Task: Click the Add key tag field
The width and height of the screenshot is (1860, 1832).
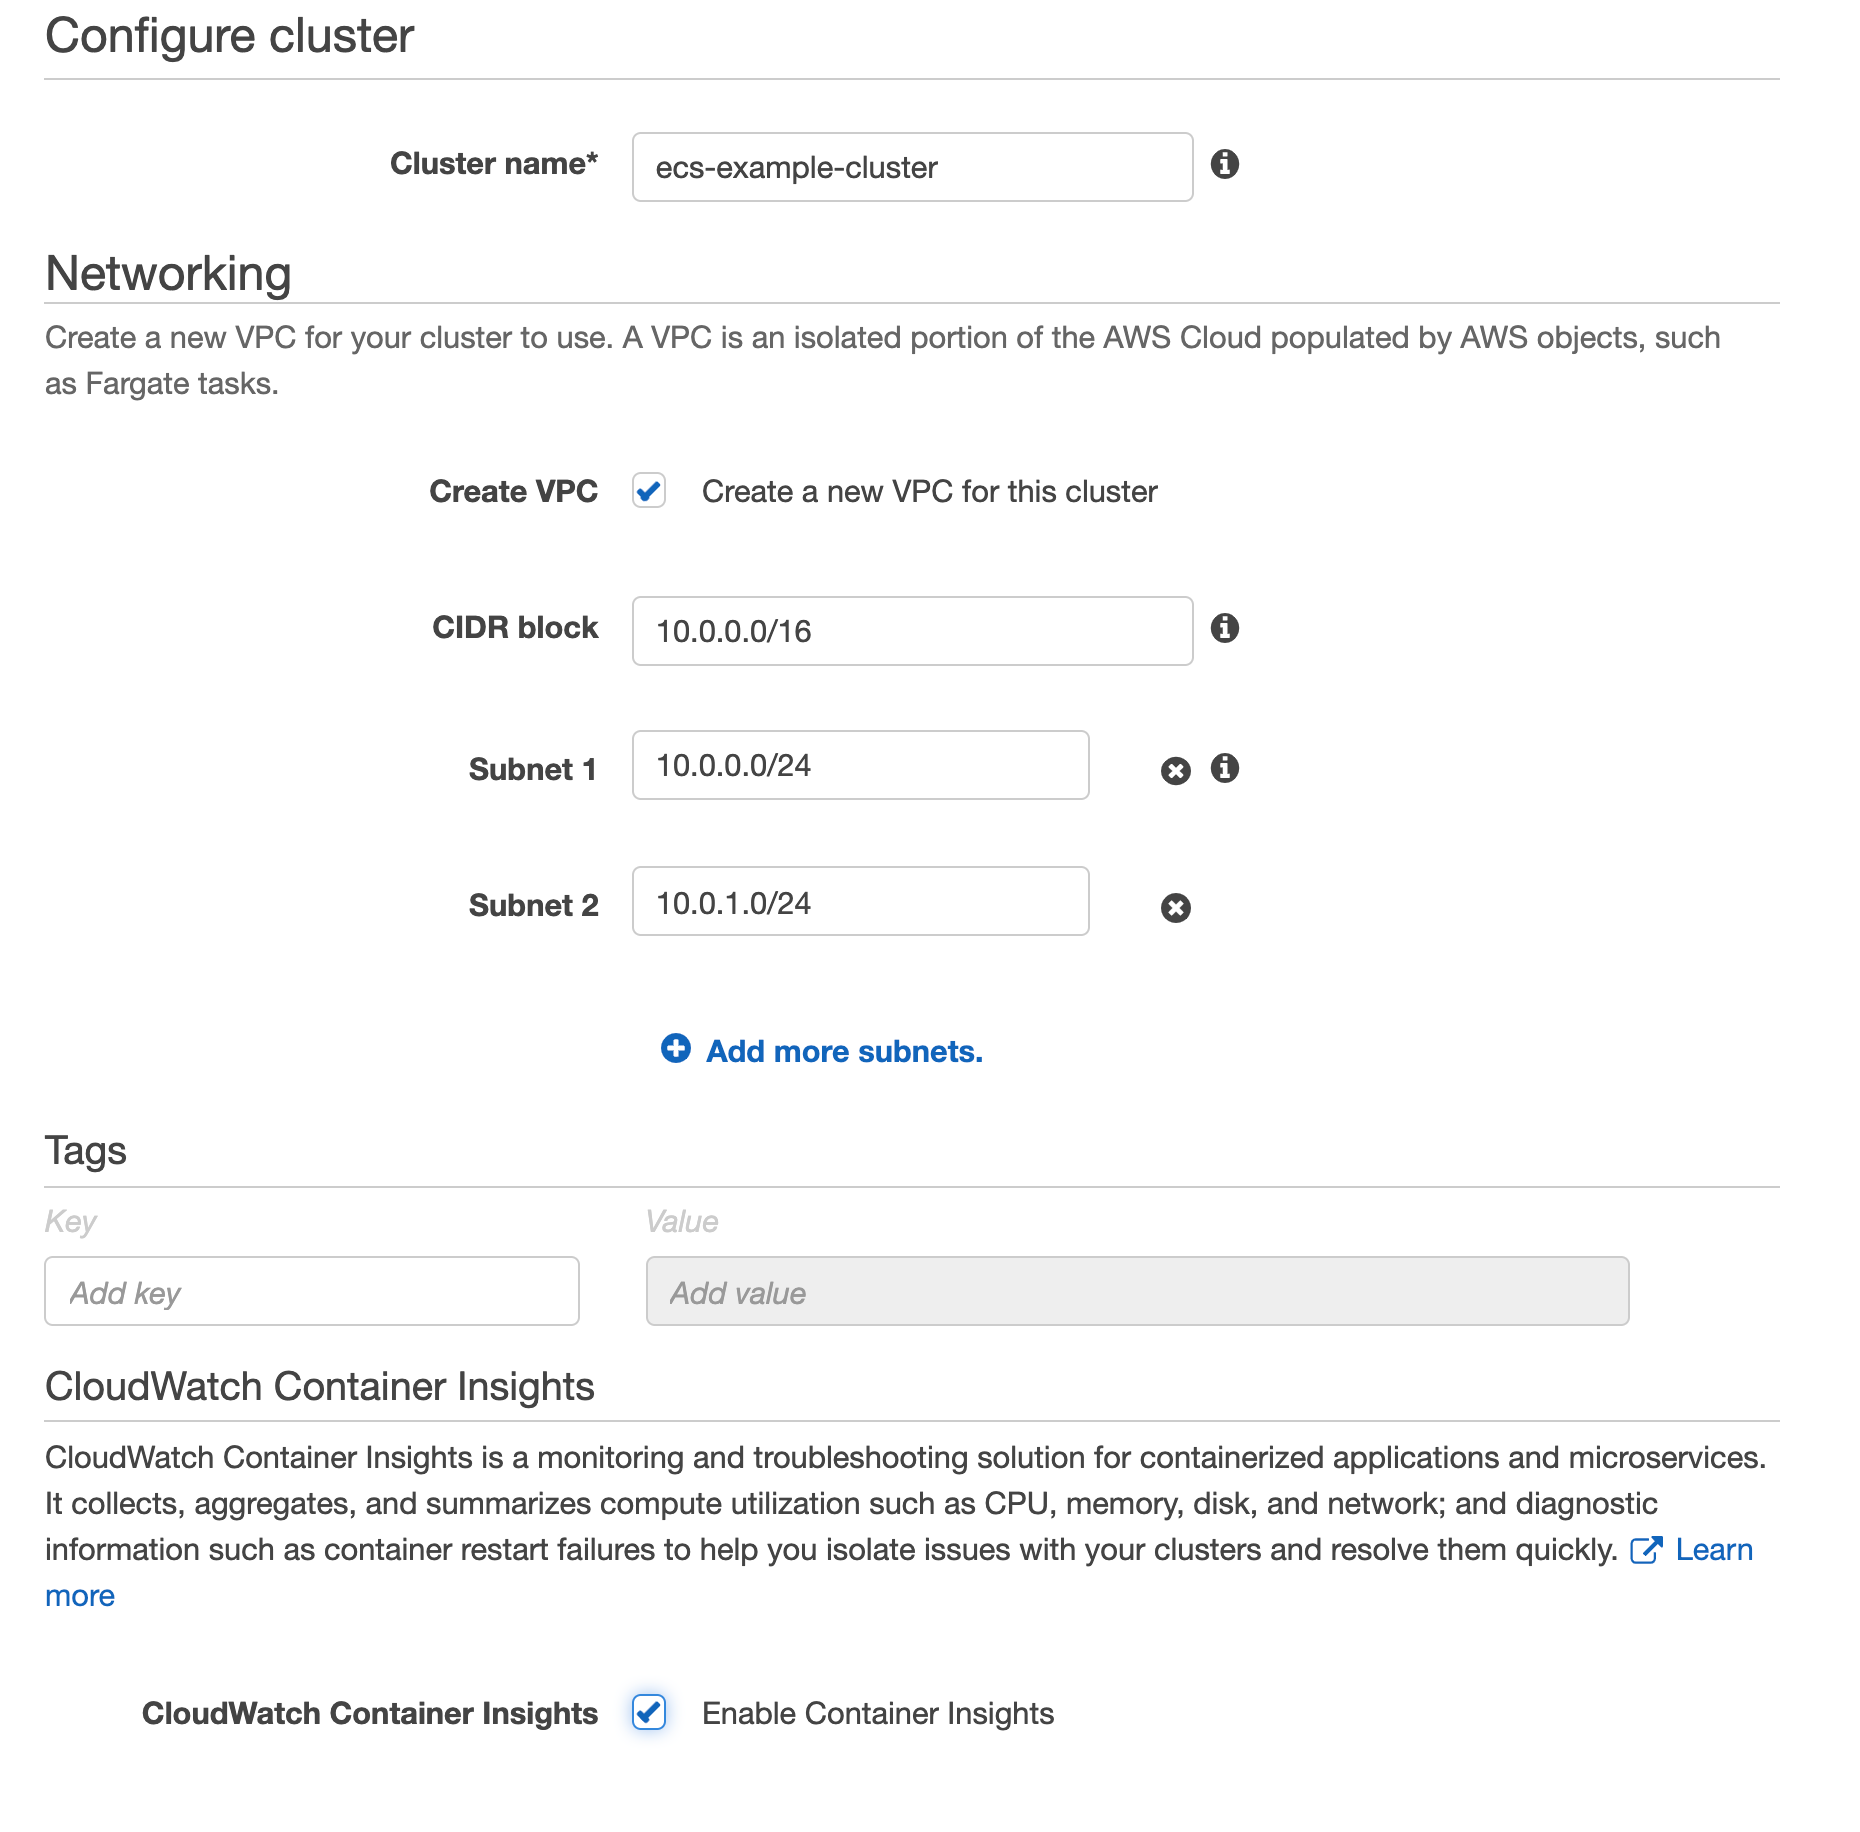Action: tap(312, 1292)
